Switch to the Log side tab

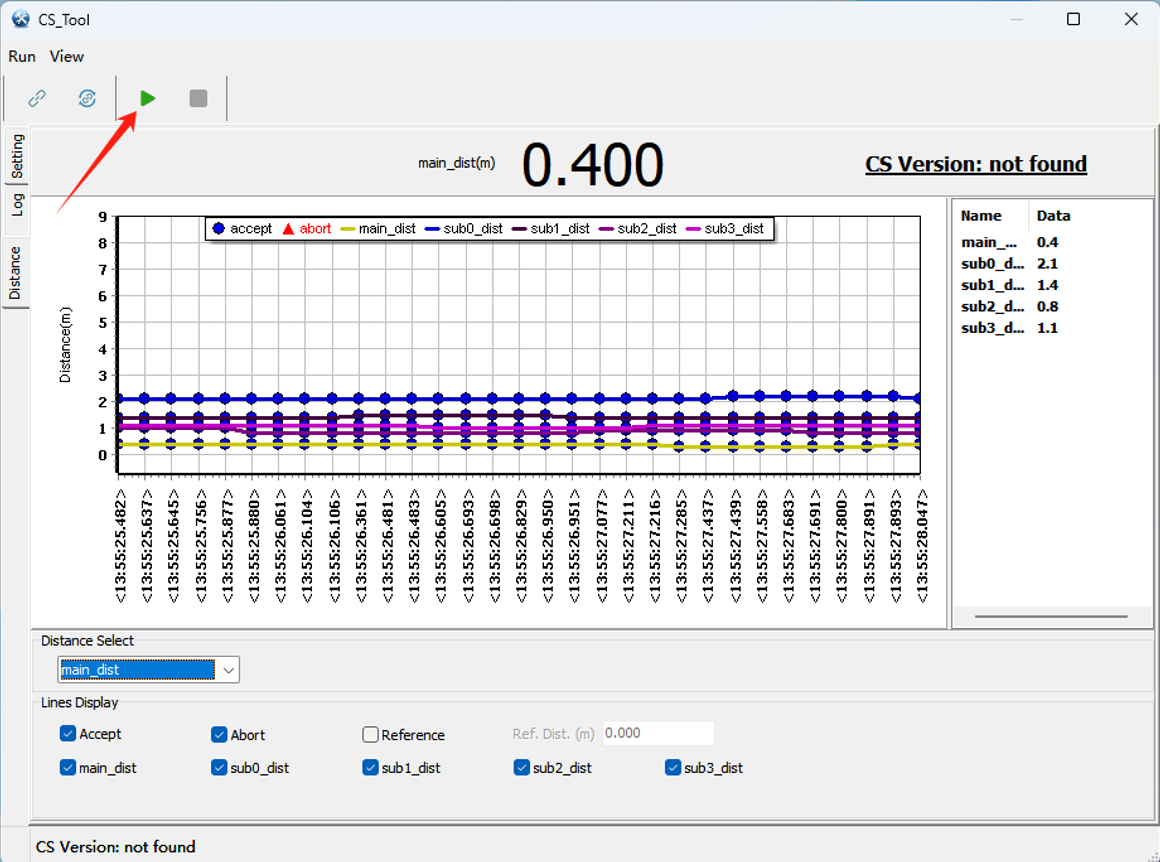point(17,205)
